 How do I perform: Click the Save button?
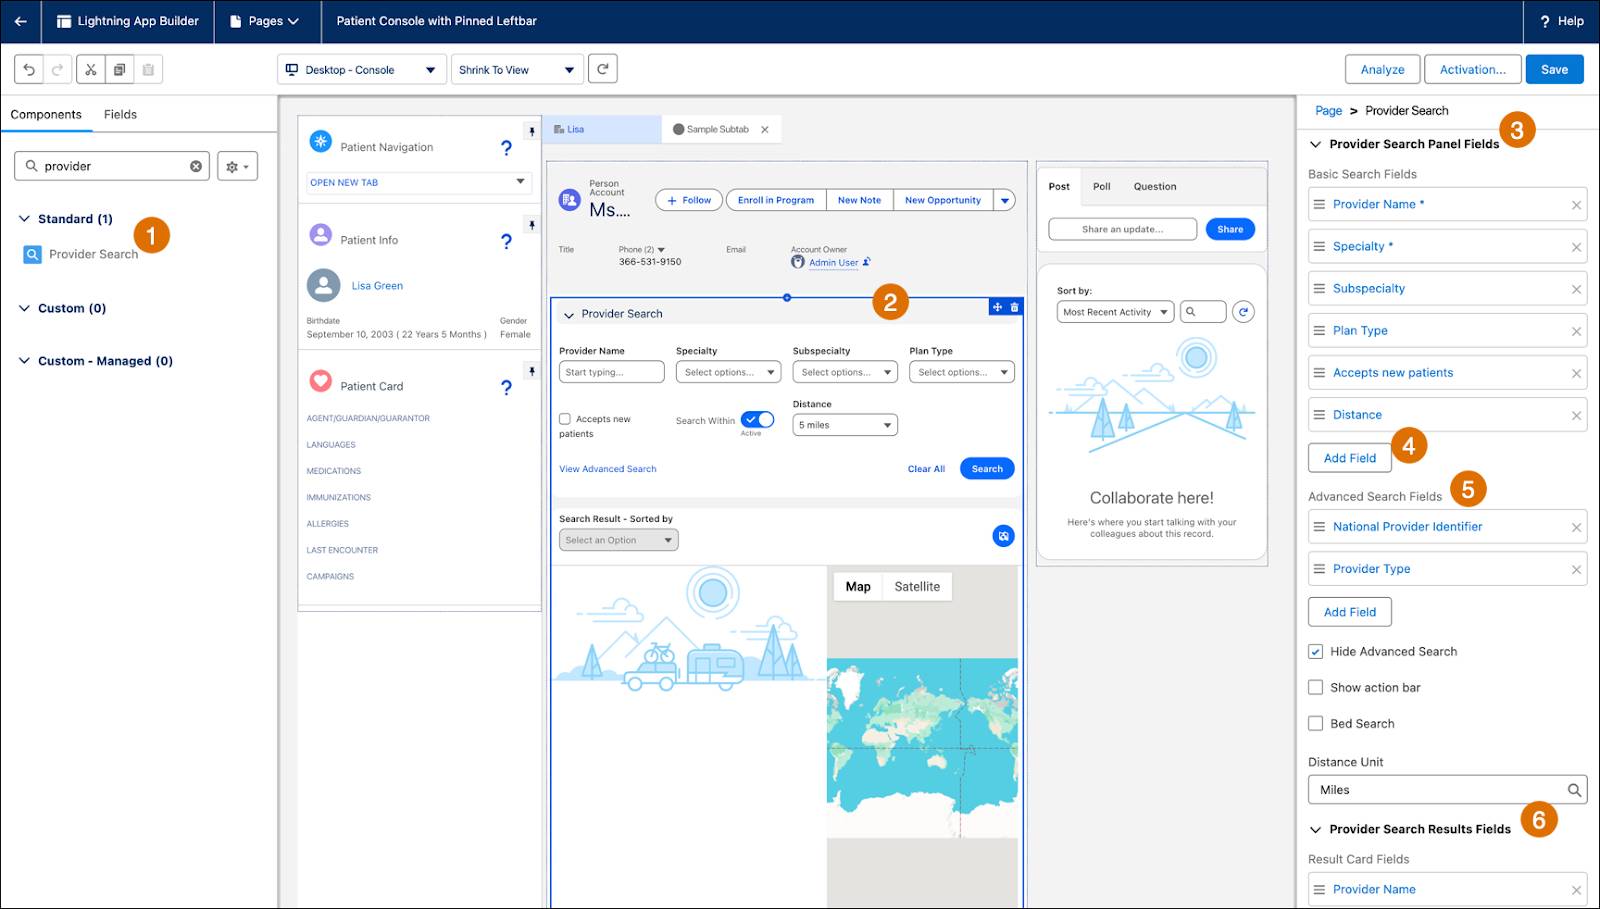click(1553, 69)
